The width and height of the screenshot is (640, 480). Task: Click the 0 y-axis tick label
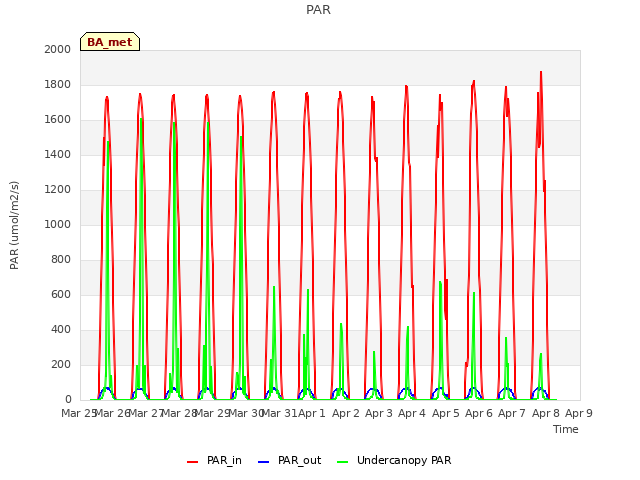pyautogui.click(x=68, y=400)
